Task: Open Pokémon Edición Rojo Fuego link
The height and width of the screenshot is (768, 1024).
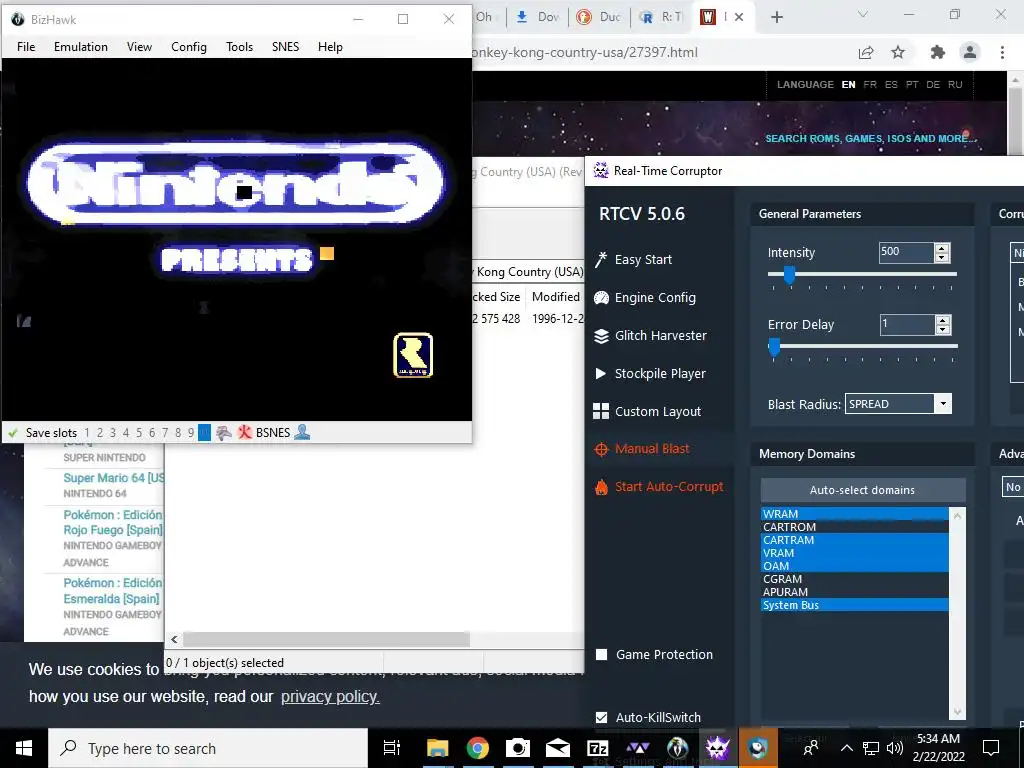Action: (x=113, y=522)
